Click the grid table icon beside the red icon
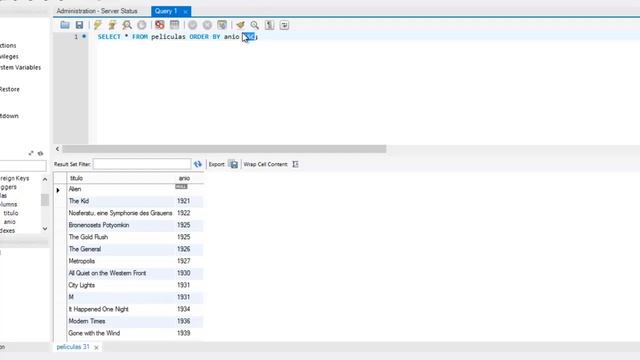Viewport: 640px width, 360px height. pos(174,25)
